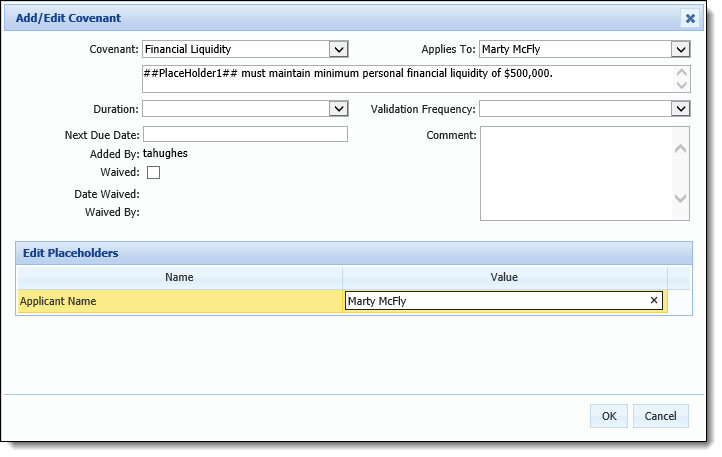
Task: Confirm with the OK button
Action: click(x=609, y=416)
